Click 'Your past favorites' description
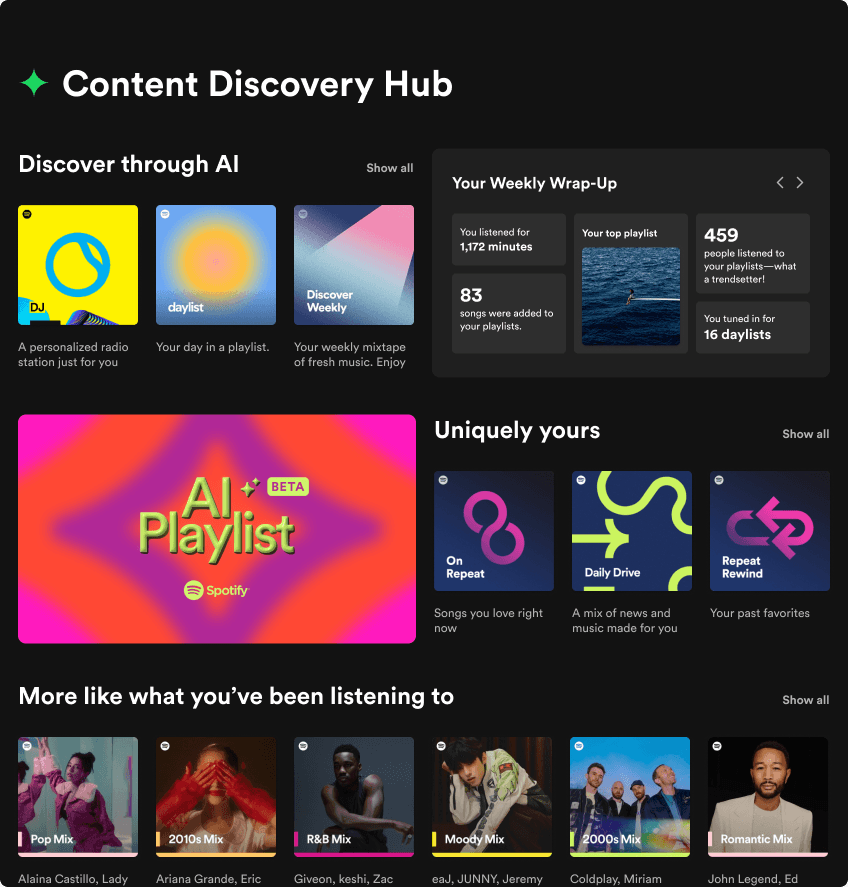 [760, 613]
